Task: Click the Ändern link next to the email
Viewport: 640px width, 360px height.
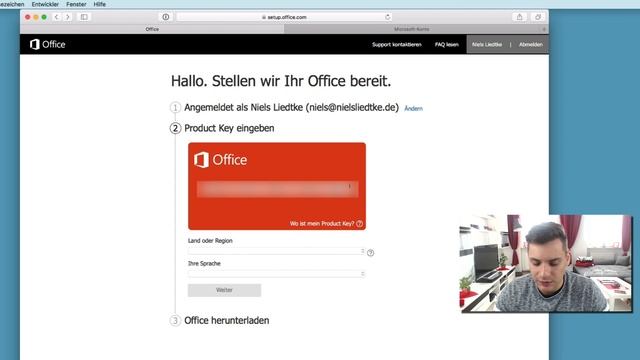Action: coord(413,109)
